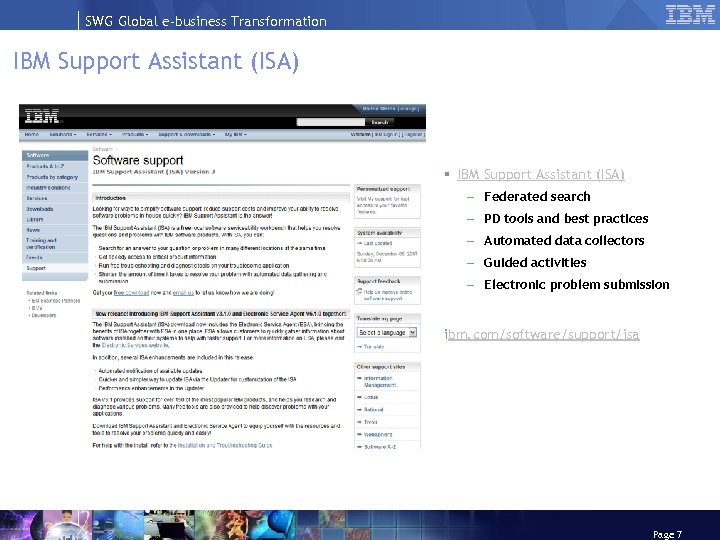The width and height of the screenshot is (720, 540).
Task: Click the ISVs related link
Action: [37, 308]
